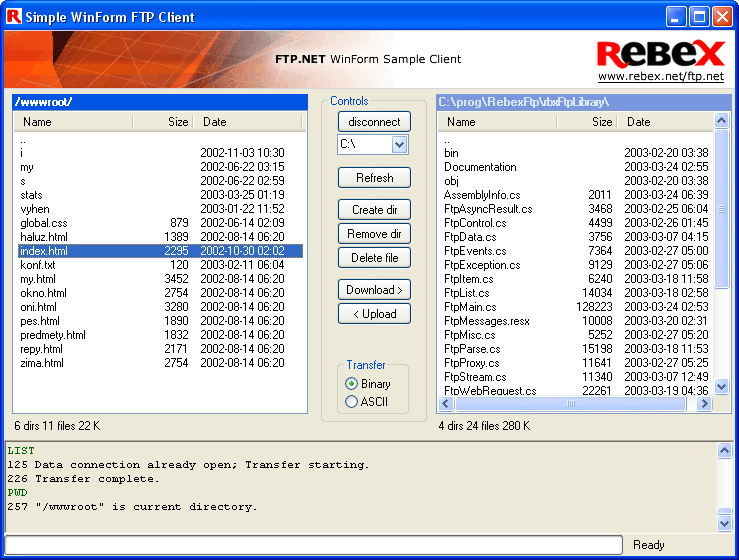Sort local list by Date column
739x560 pixels.
[666, 122]
